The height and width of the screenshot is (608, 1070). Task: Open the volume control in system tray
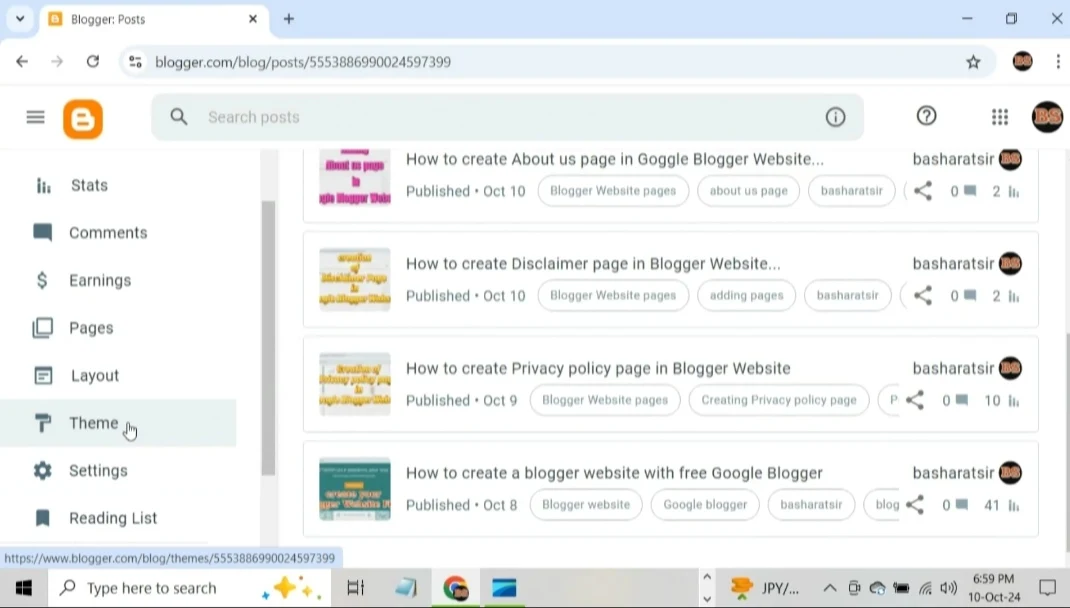click(949, 588)
